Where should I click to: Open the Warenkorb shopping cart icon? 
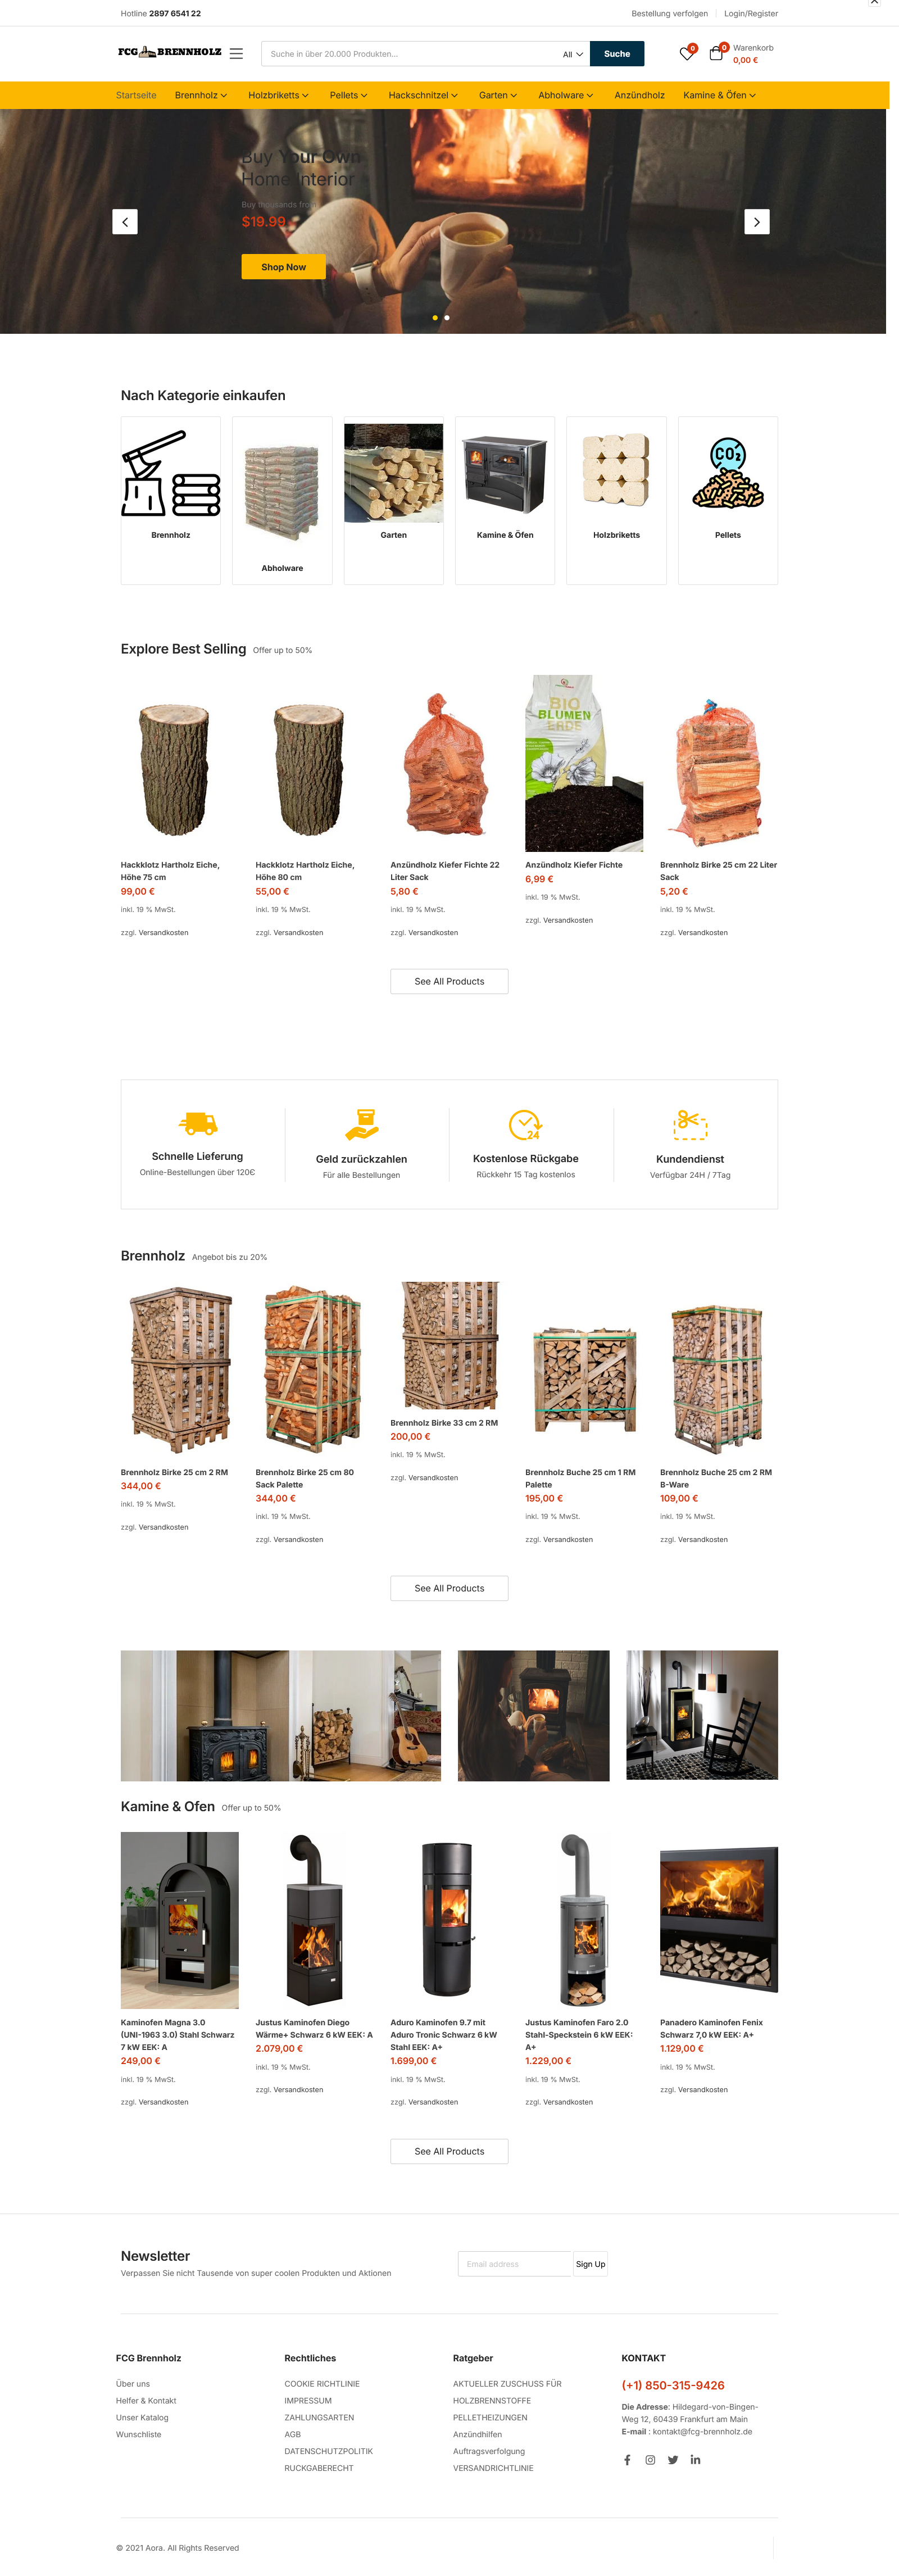[716, 53]
